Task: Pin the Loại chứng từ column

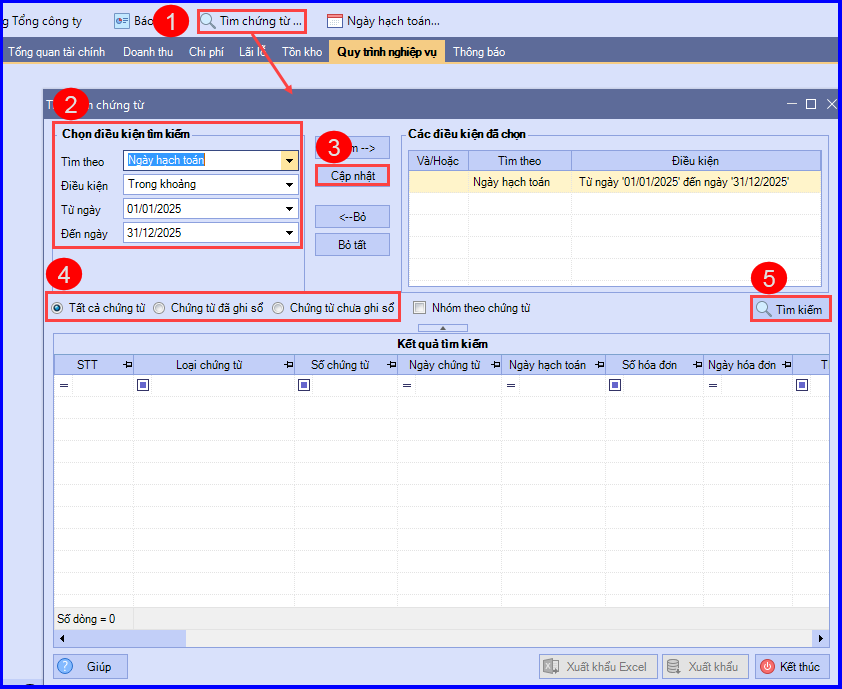Action: [288, 365]
